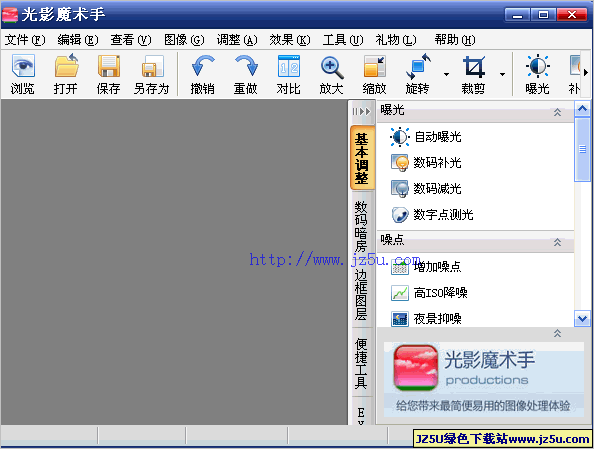This screenshot has width=594, height=449.
Task: Click 高ISO降噪 in the noise list
Action: tap(440, 293)
